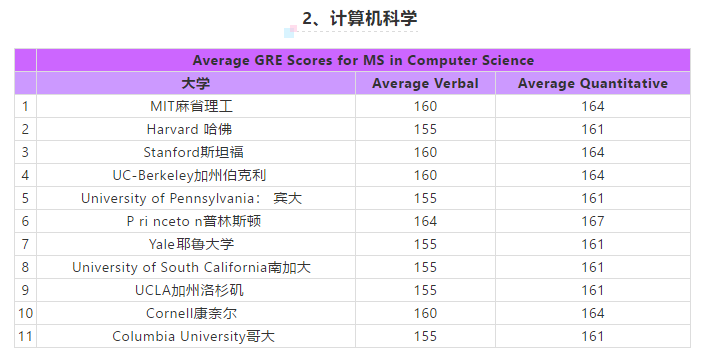706x362 pixels.
Task: Click the 大学 column header
Action: pyautogui.click(x=196, y=83)
